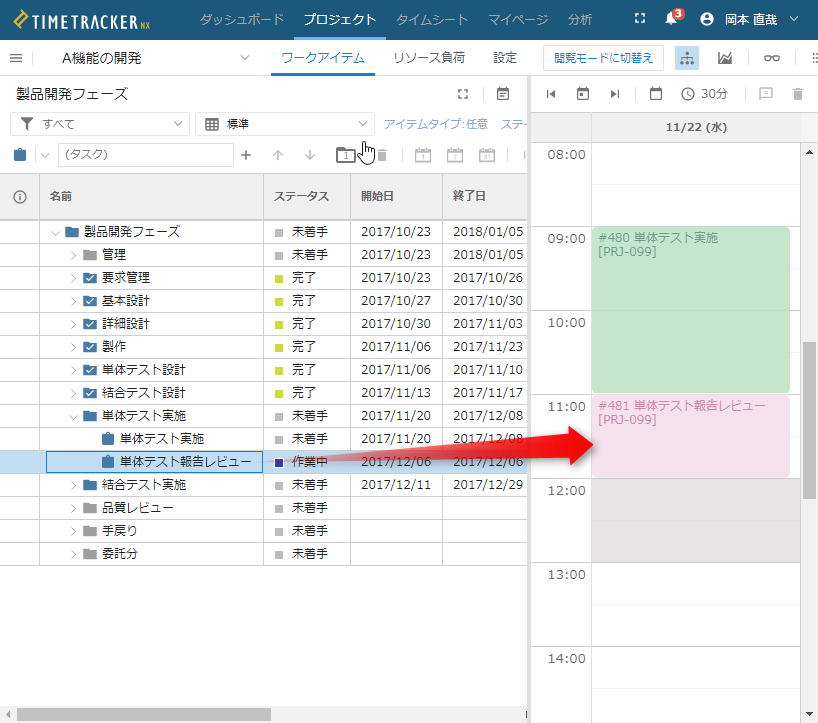Click the add item plus icon
The width and height of the screenshot is (818, 723).
pyautogui.click(x=246, y=155)
